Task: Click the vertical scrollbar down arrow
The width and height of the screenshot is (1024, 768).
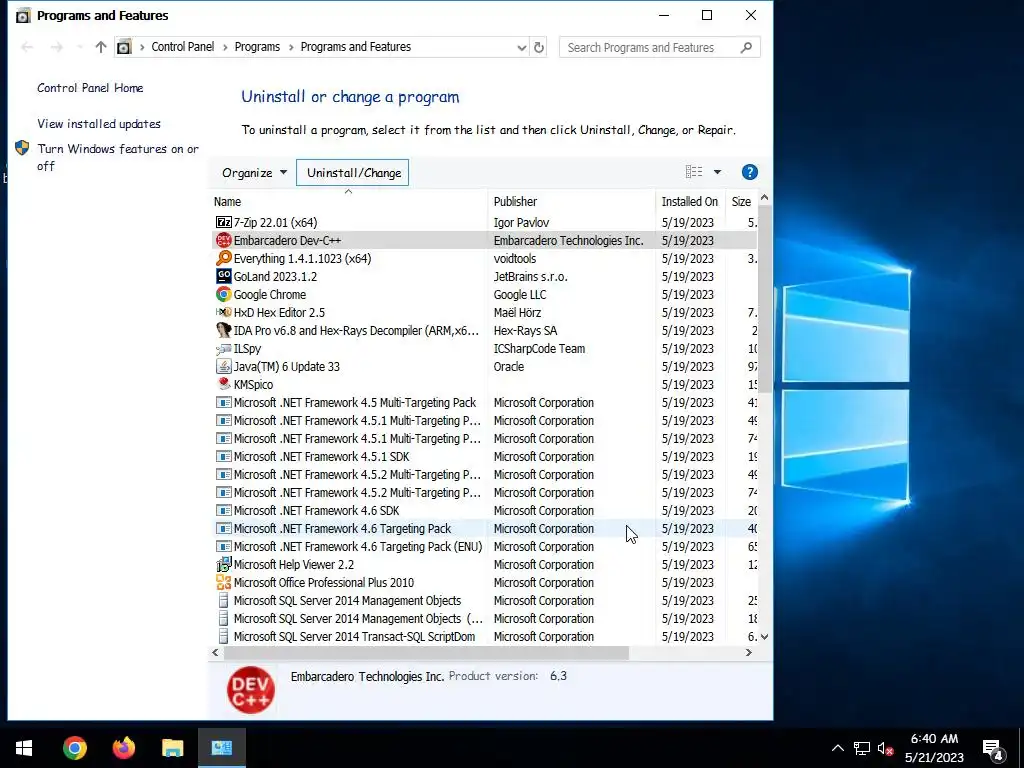Action: click(x=765, y=637)
